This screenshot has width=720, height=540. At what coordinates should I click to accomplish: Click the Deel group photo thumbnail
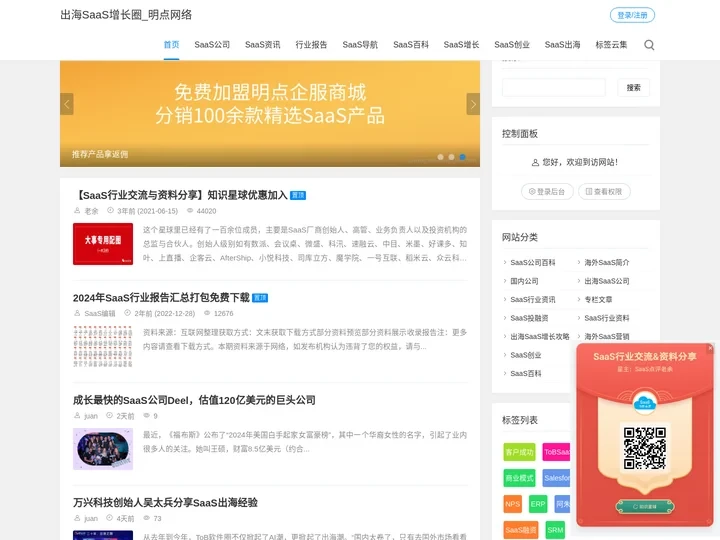pyautogui.click(x=103, y=449)
